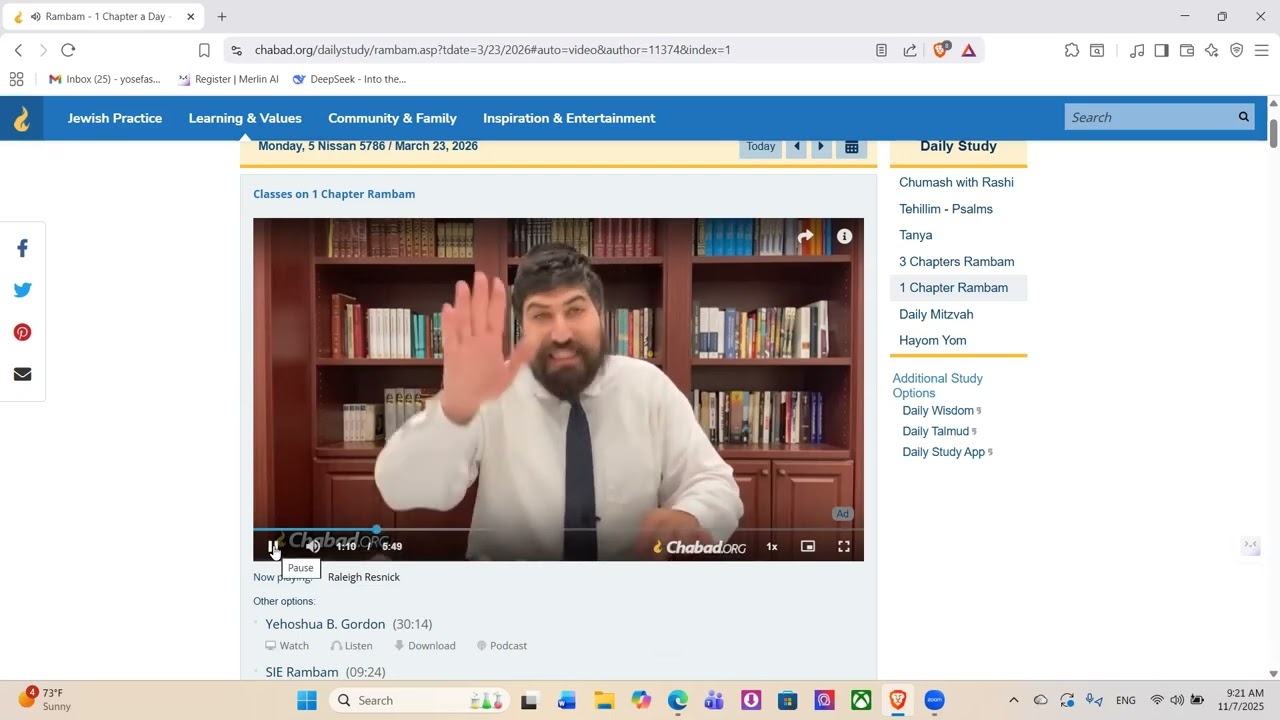Open Daily Wisdom additional study option
Screen dimensions: 1280x720
point(938,411)
